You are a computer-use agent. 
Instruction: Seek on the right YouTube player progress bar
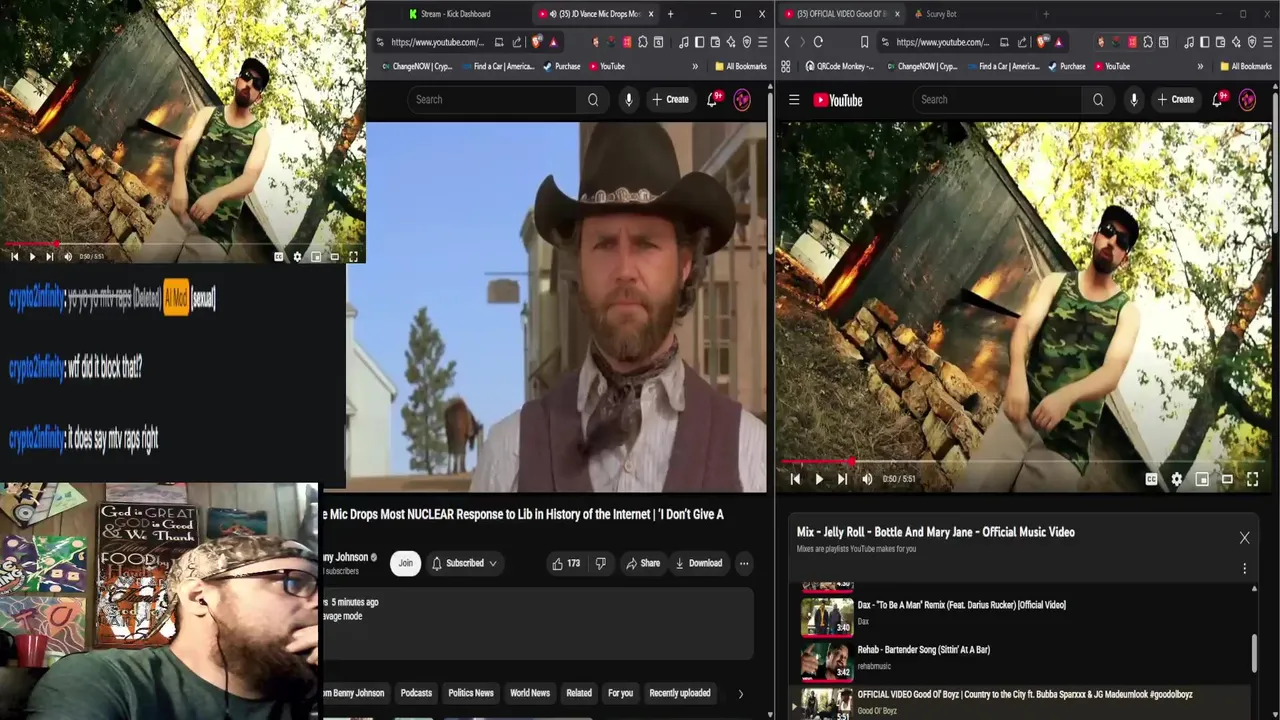tap(1023, 462)
